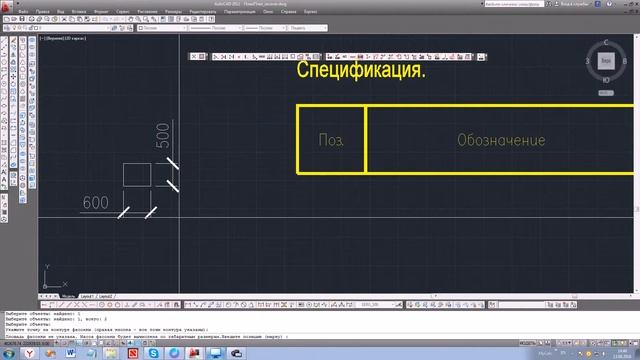Switch to the Layout2 tab
This screenshot has width=640, height=360.
click(106, 296)
